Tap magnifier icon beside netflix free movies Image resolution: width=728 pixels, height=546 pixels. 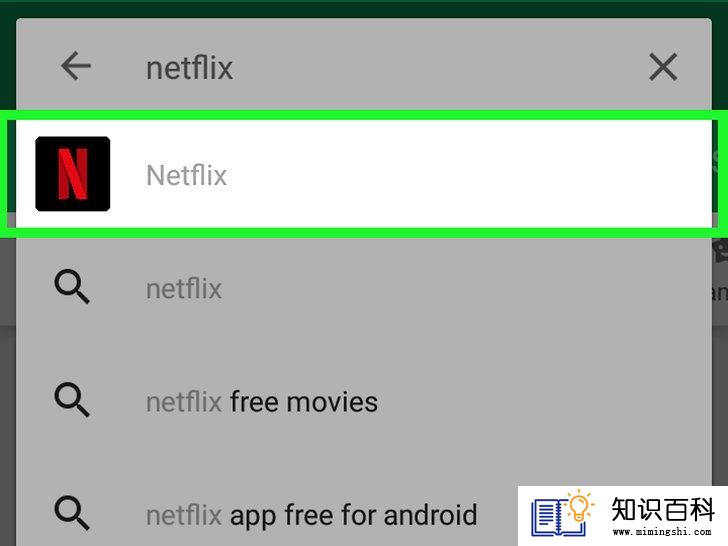coord(72,400)
